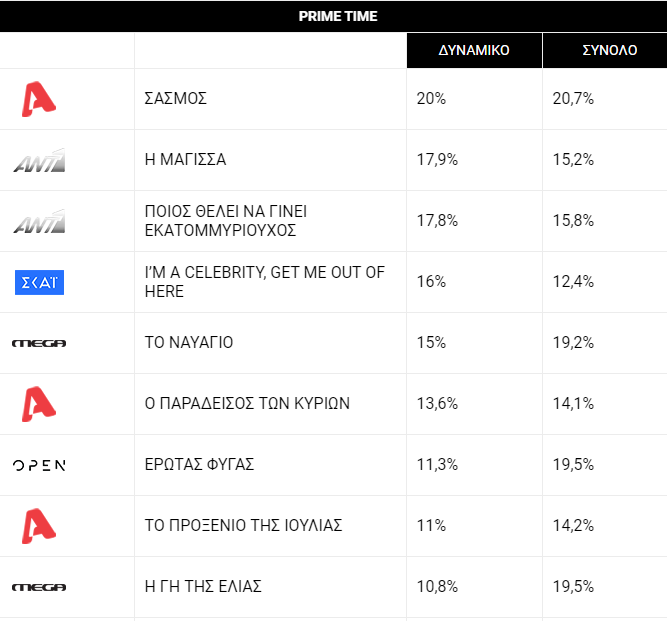Click the Alpha logo beside Ο ΠΑΡΑΔΕΙΣΟΣ ΤΩΝ ΚΥΡΙΩΝ
667x621 pixels.
39,404
